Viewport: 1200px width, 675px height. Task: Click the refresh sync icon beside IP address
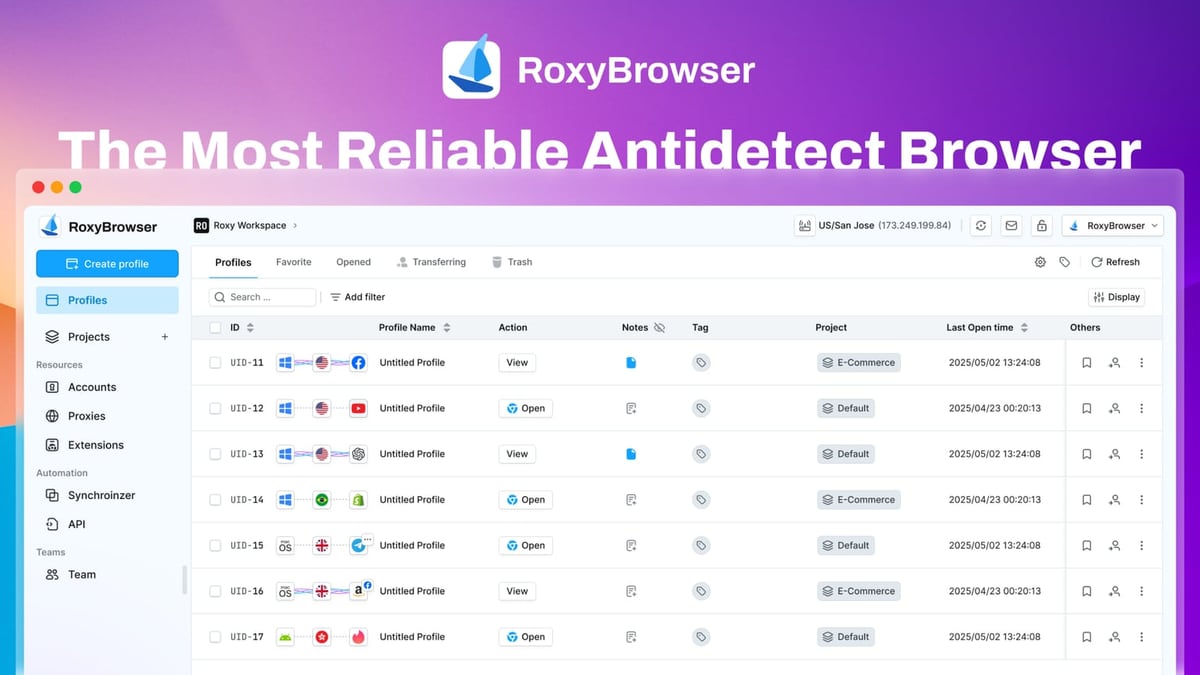(x=981, y=226)
